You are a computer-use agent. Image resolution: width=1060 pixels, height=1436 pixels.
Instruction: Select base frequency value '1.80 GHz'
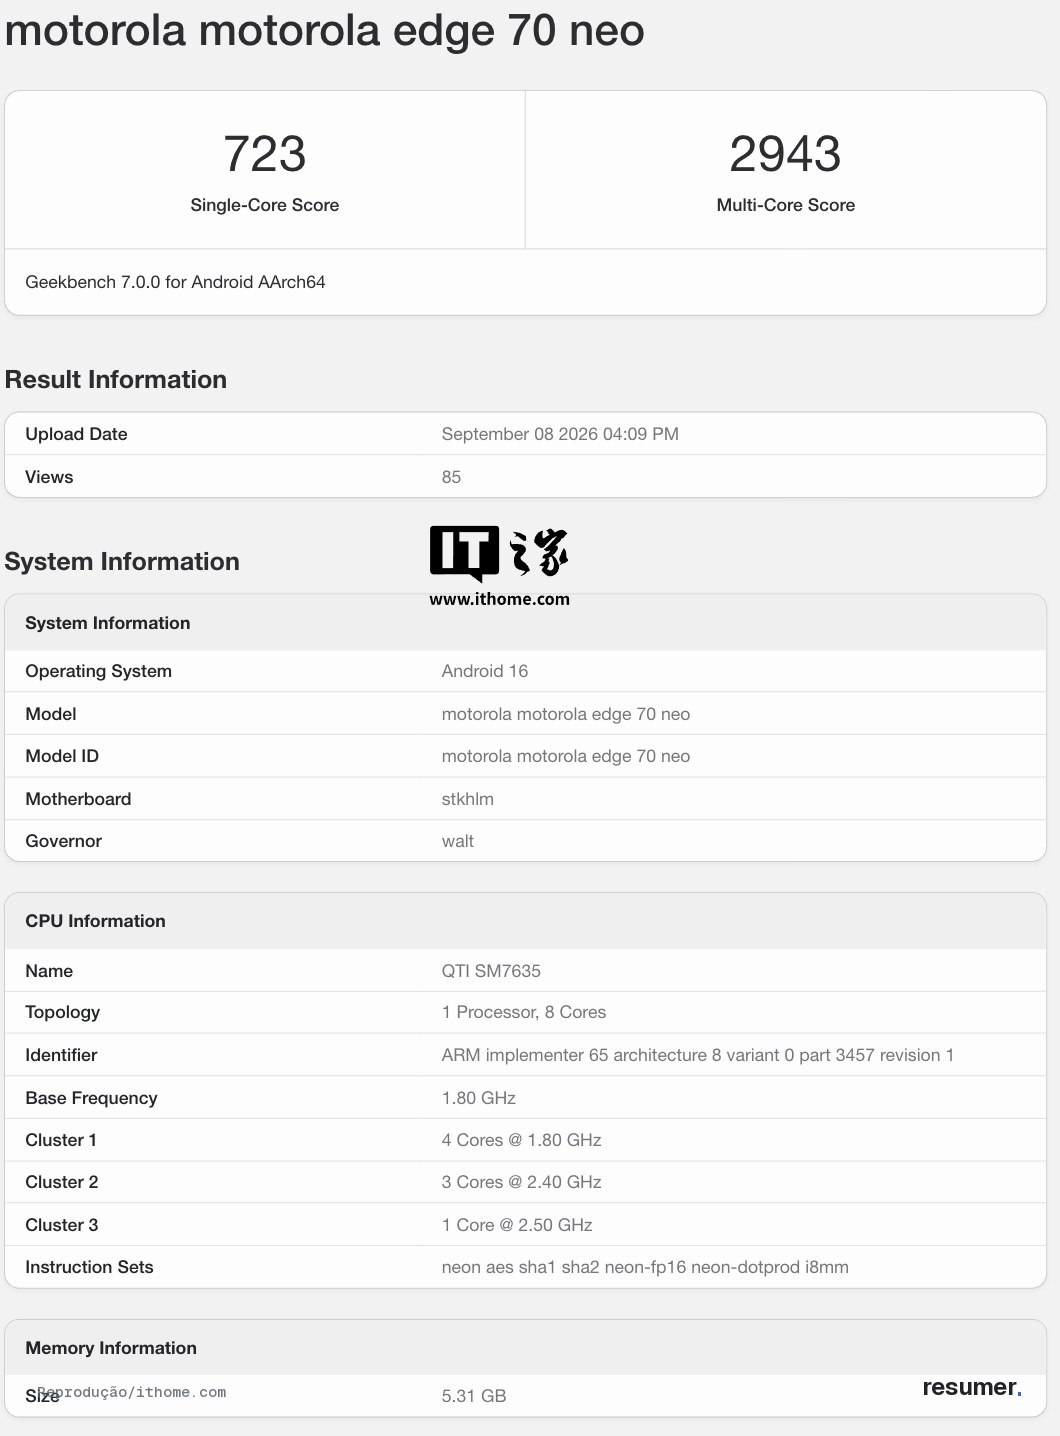click(479, 1098)
